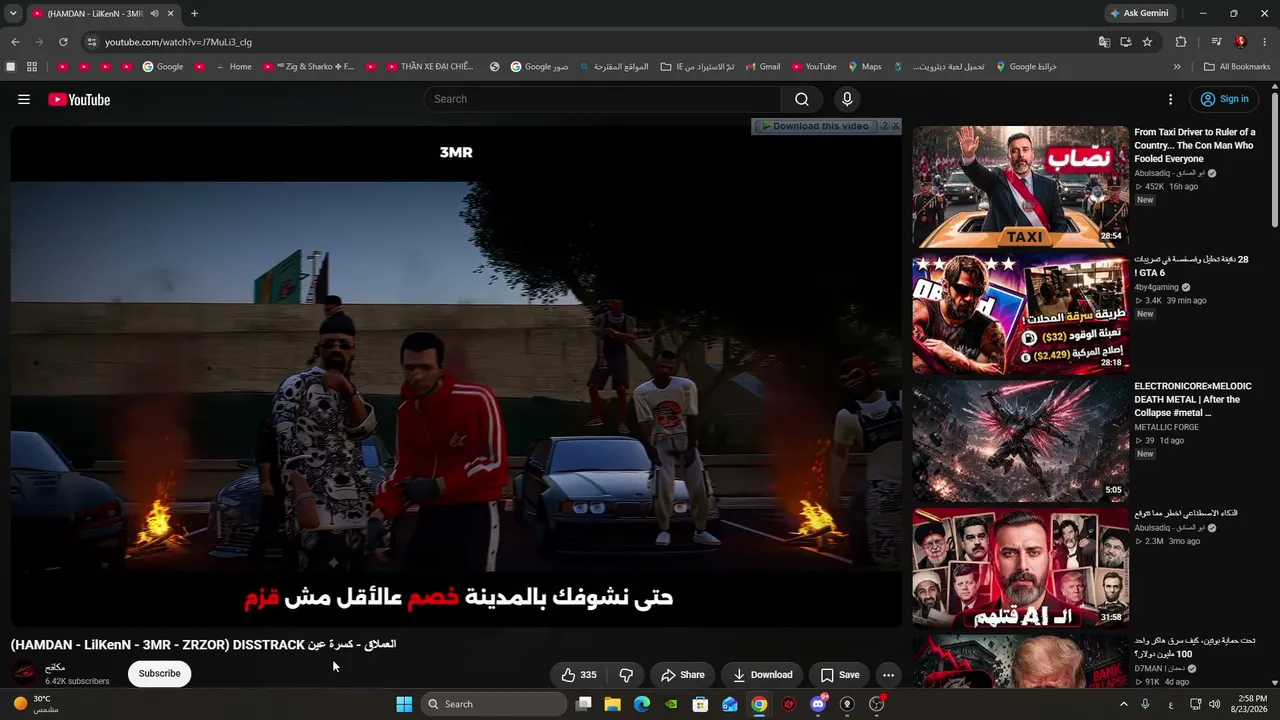Open METALLIC FORGE channel link
The width and height of the screenshot is (1280, 720).
click(x=1166, y=427)
